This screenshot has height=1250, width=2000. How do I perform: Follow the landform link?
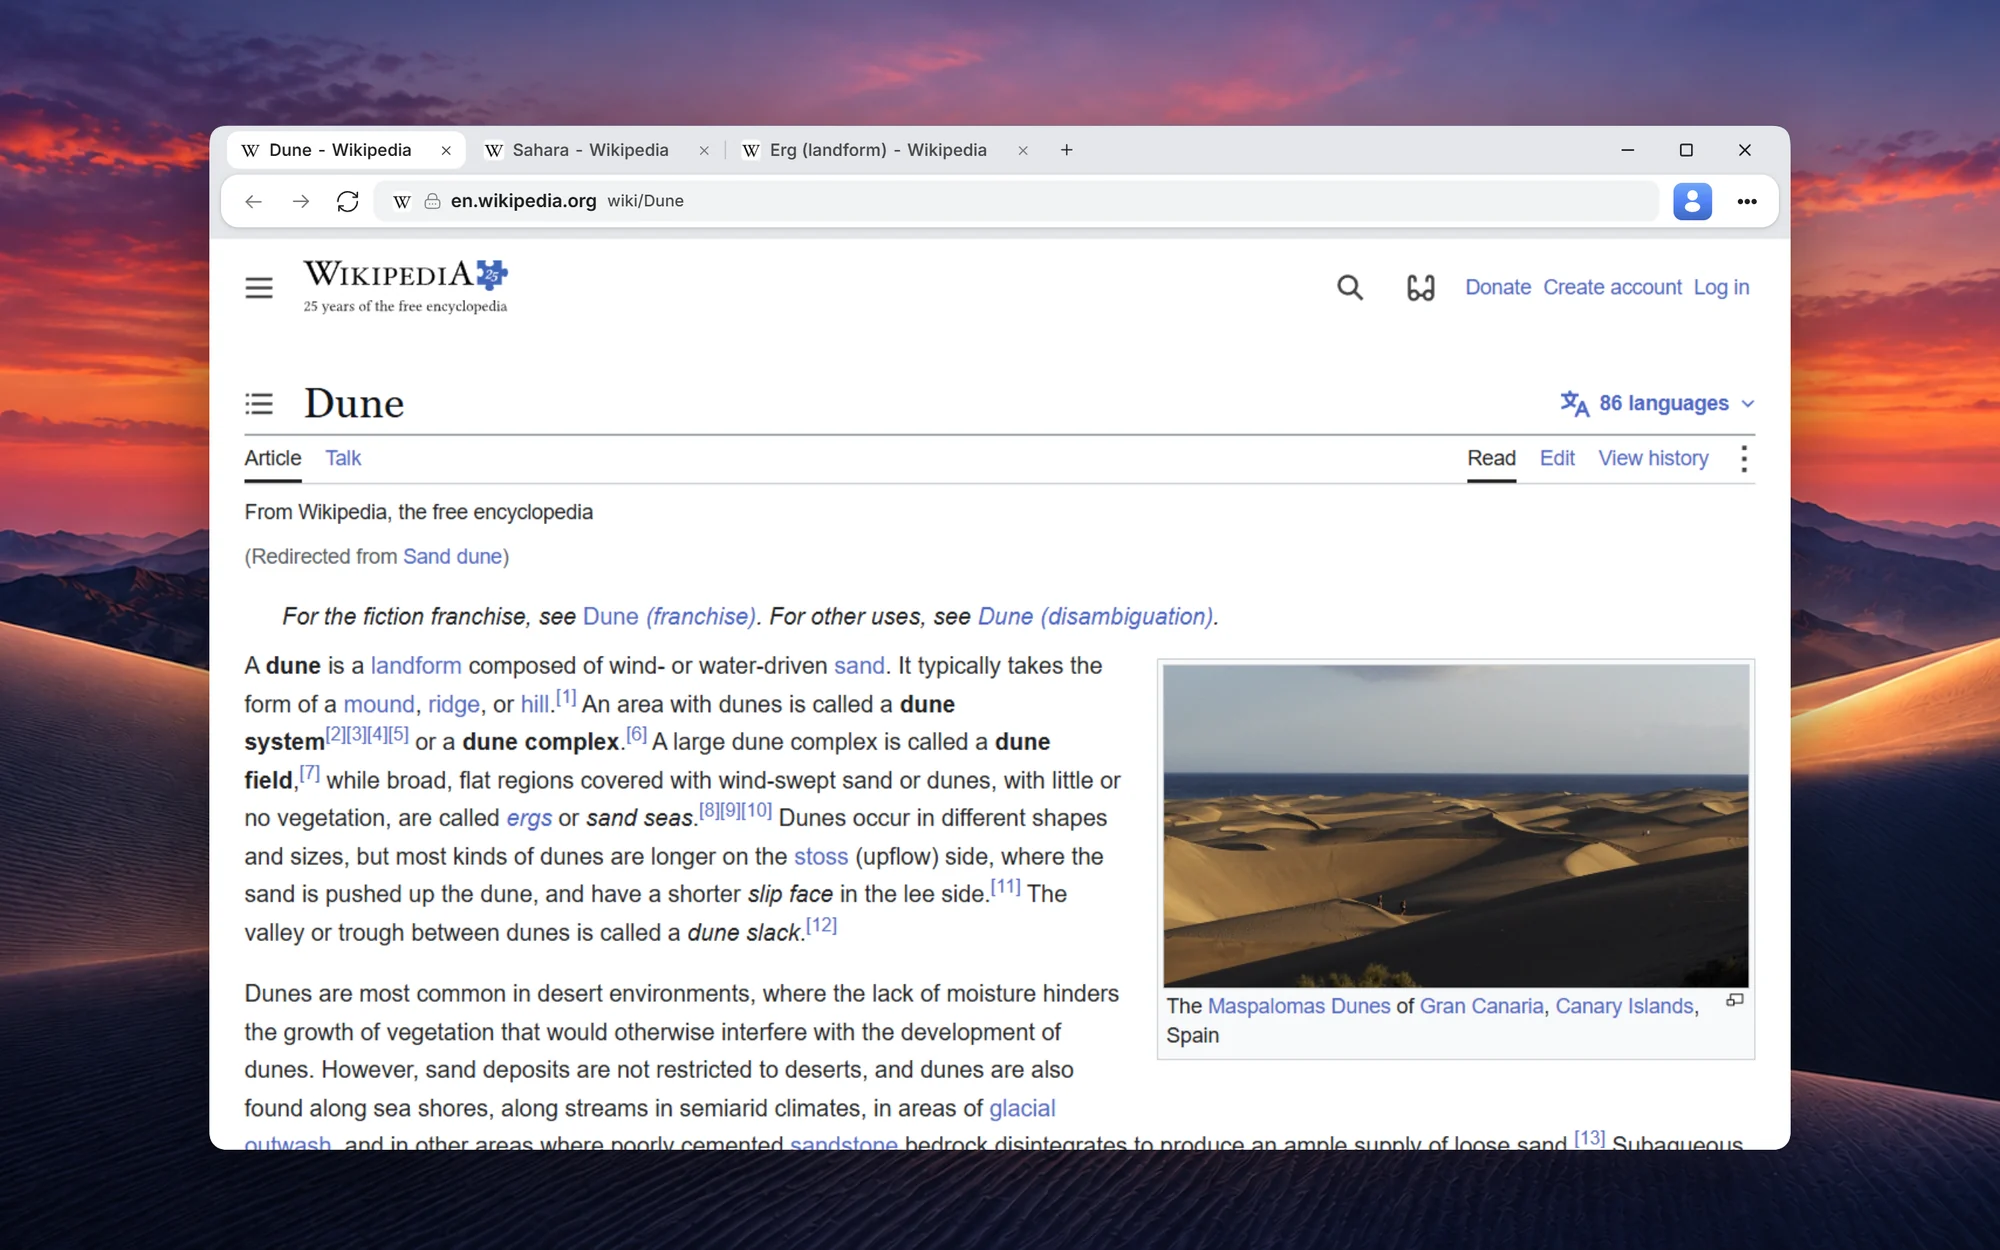pyautogui.click(x=416, y=666)
